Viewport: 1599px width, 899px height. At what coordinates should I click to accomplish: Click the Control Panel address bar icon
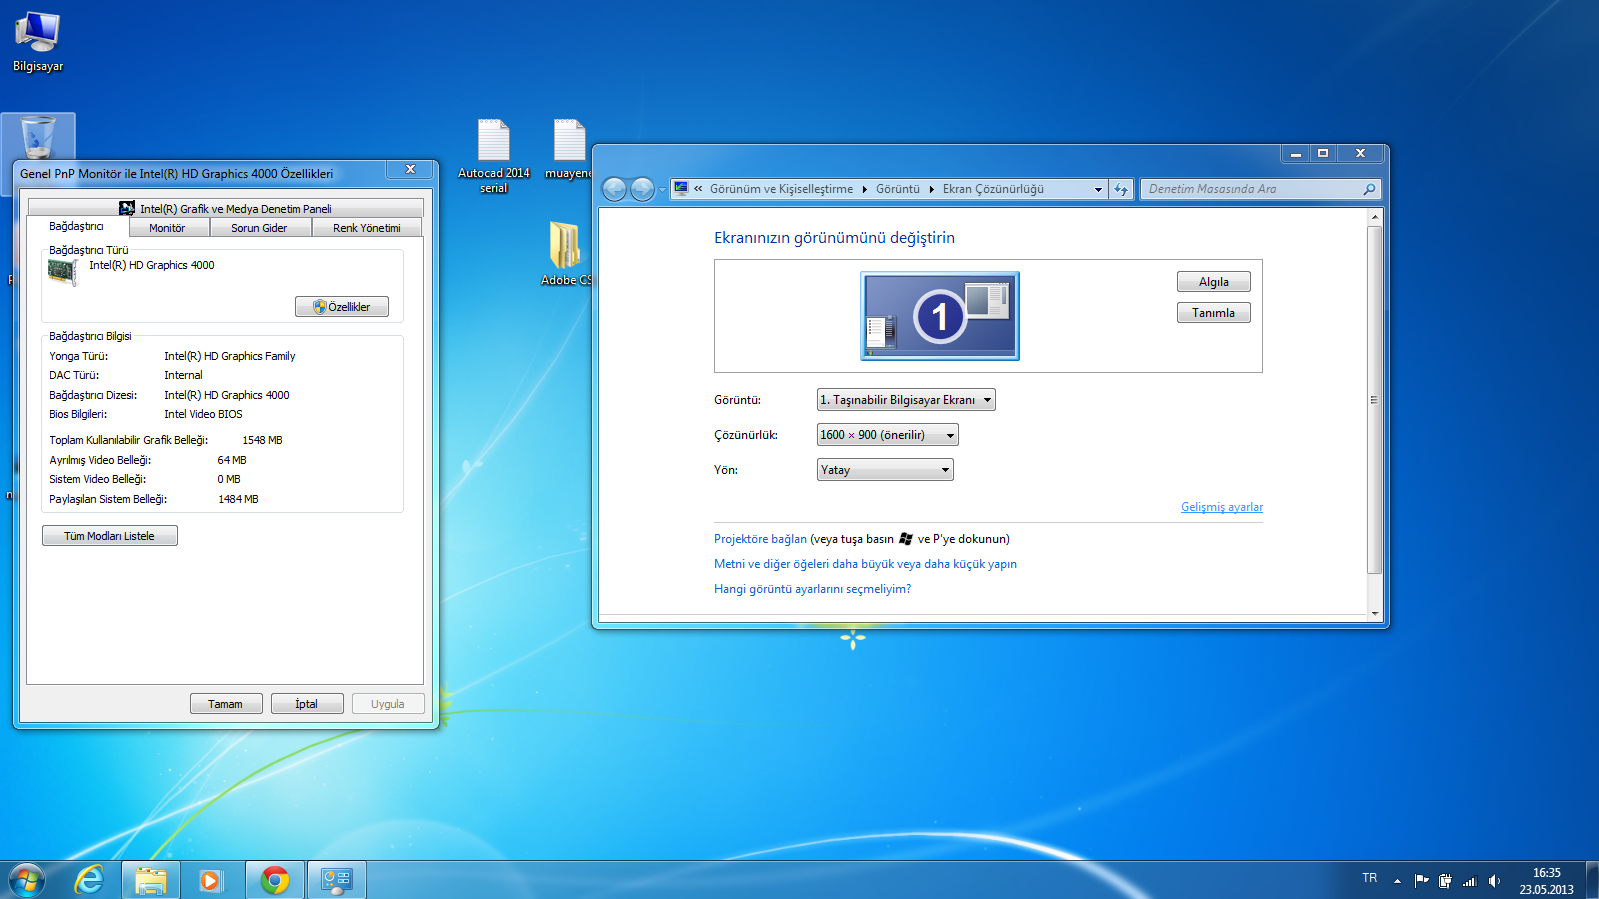(x=681, y=188)
